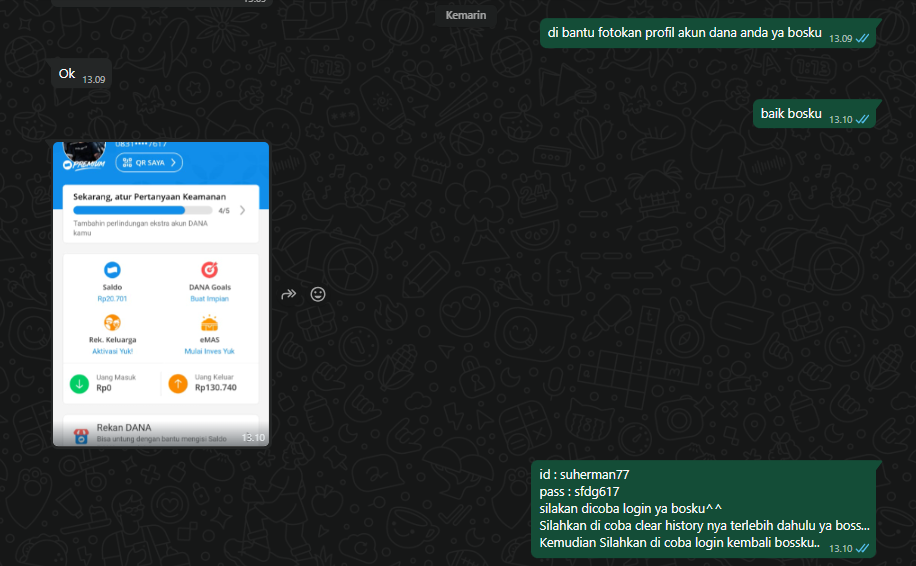Click double check marks on 'baik bosku' message
The width and height of the screenshot is (916, 566).
(862, 119)
